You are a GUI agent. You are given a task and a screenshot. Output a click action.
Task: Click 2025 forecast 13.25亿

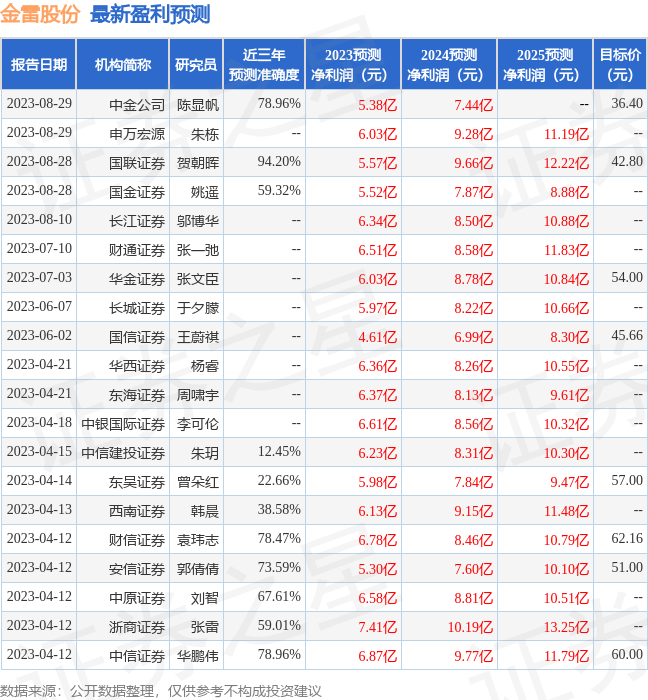click(566, 627)
